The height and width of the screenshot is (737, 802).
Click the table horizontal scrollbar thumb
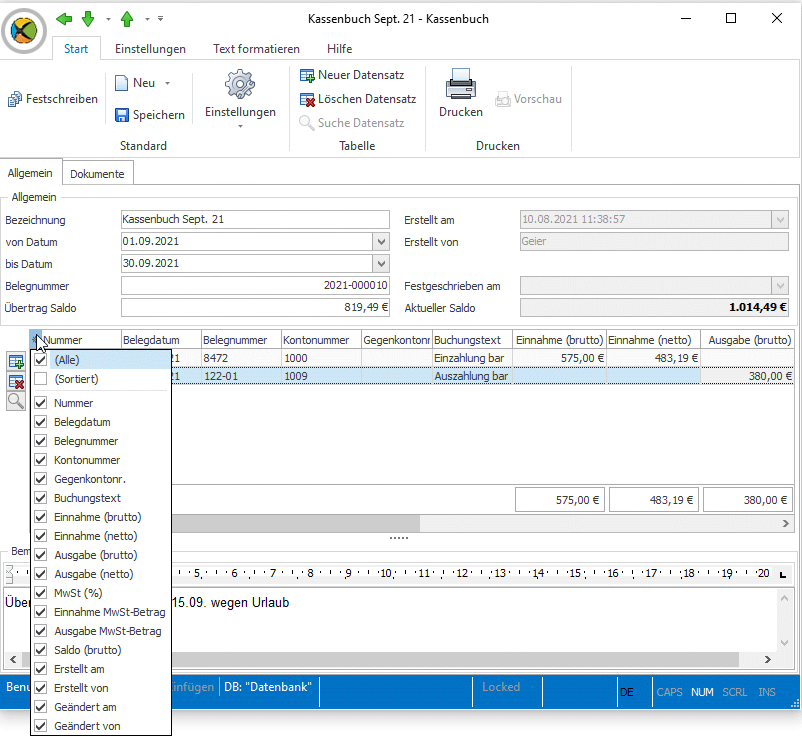pos(296,523)
